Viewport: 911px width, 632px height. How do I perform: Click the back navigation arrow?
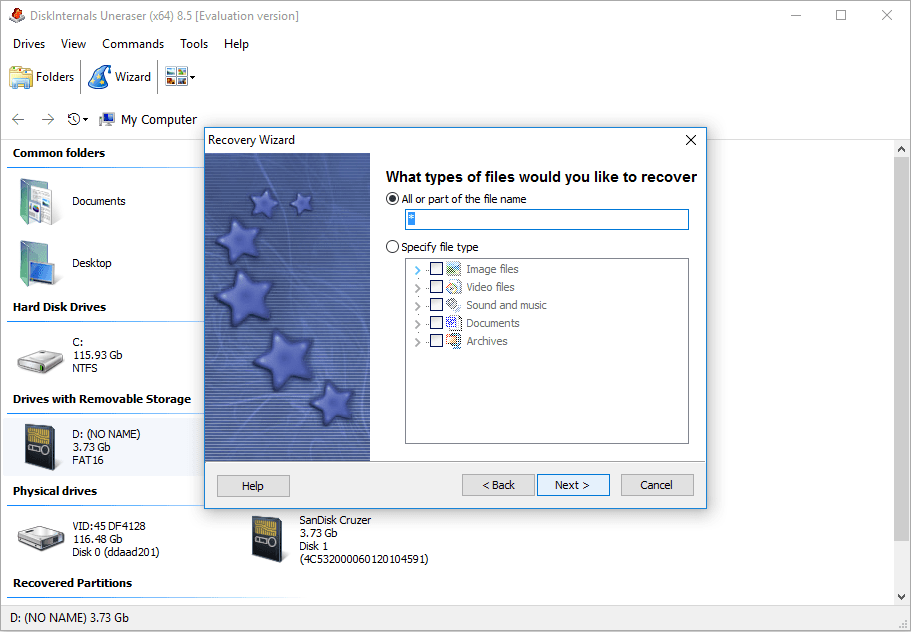click(18, 119)
